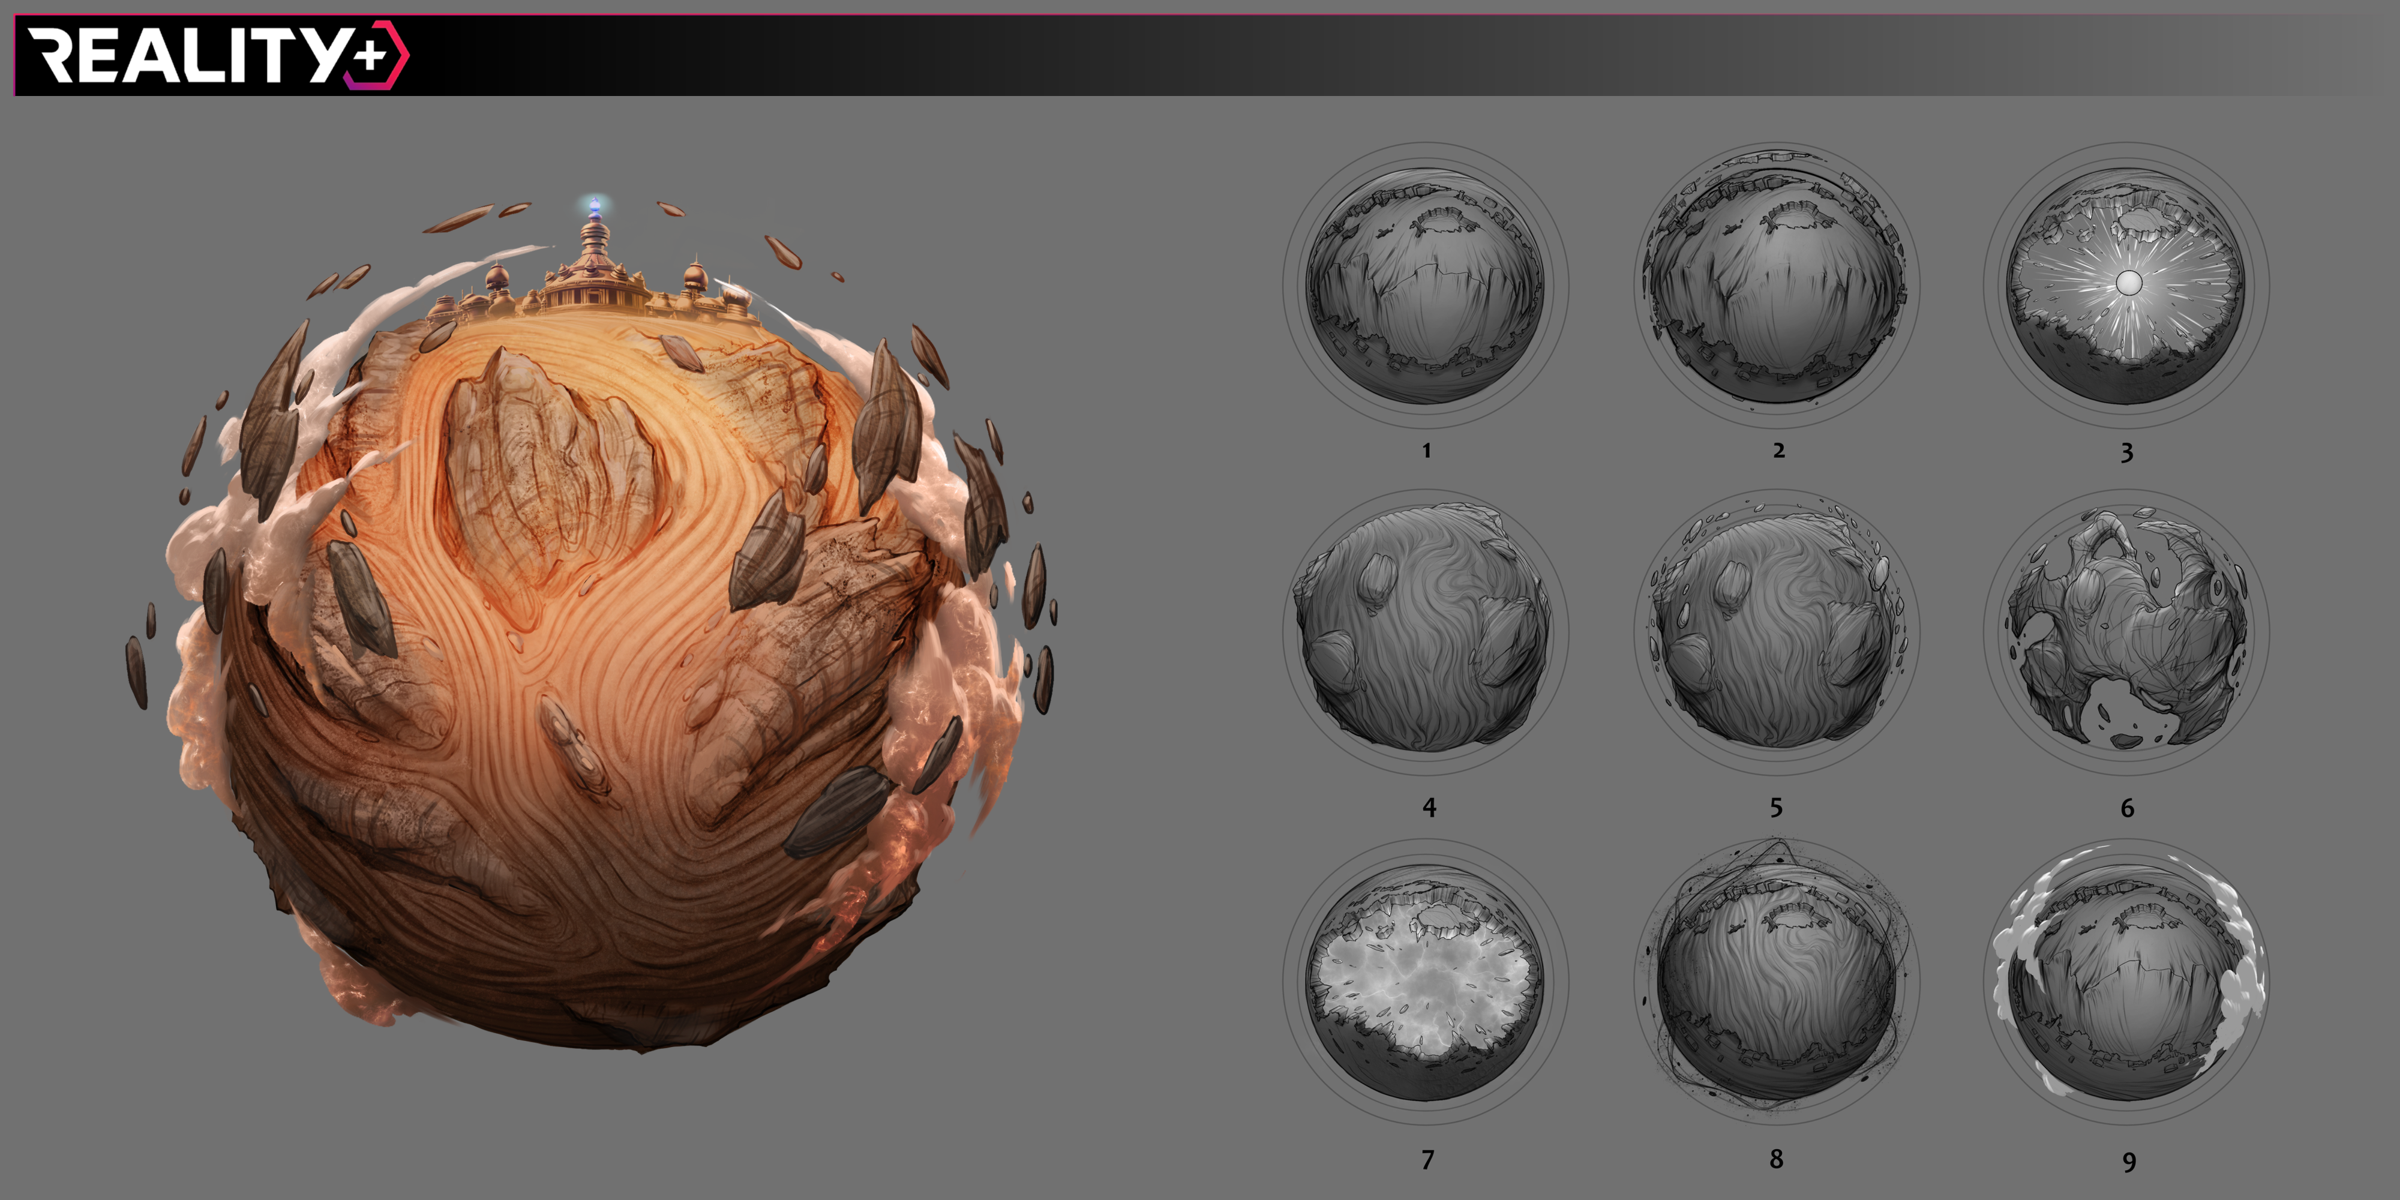2400x1200 pixels.
Task: Click the number 3 label
Action: coord(2127,453)
